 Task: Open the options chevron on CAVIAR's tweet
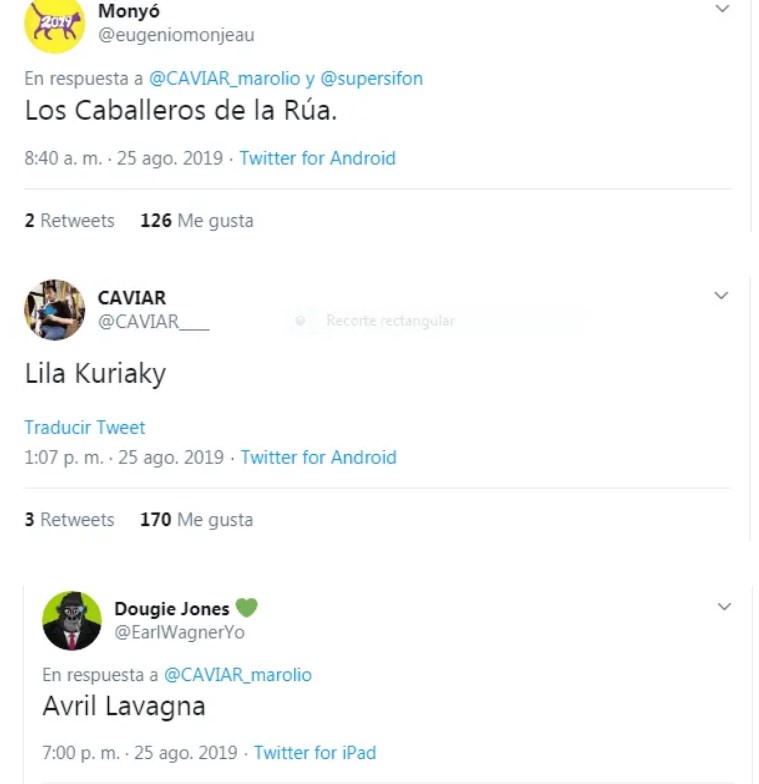point(720,296)
